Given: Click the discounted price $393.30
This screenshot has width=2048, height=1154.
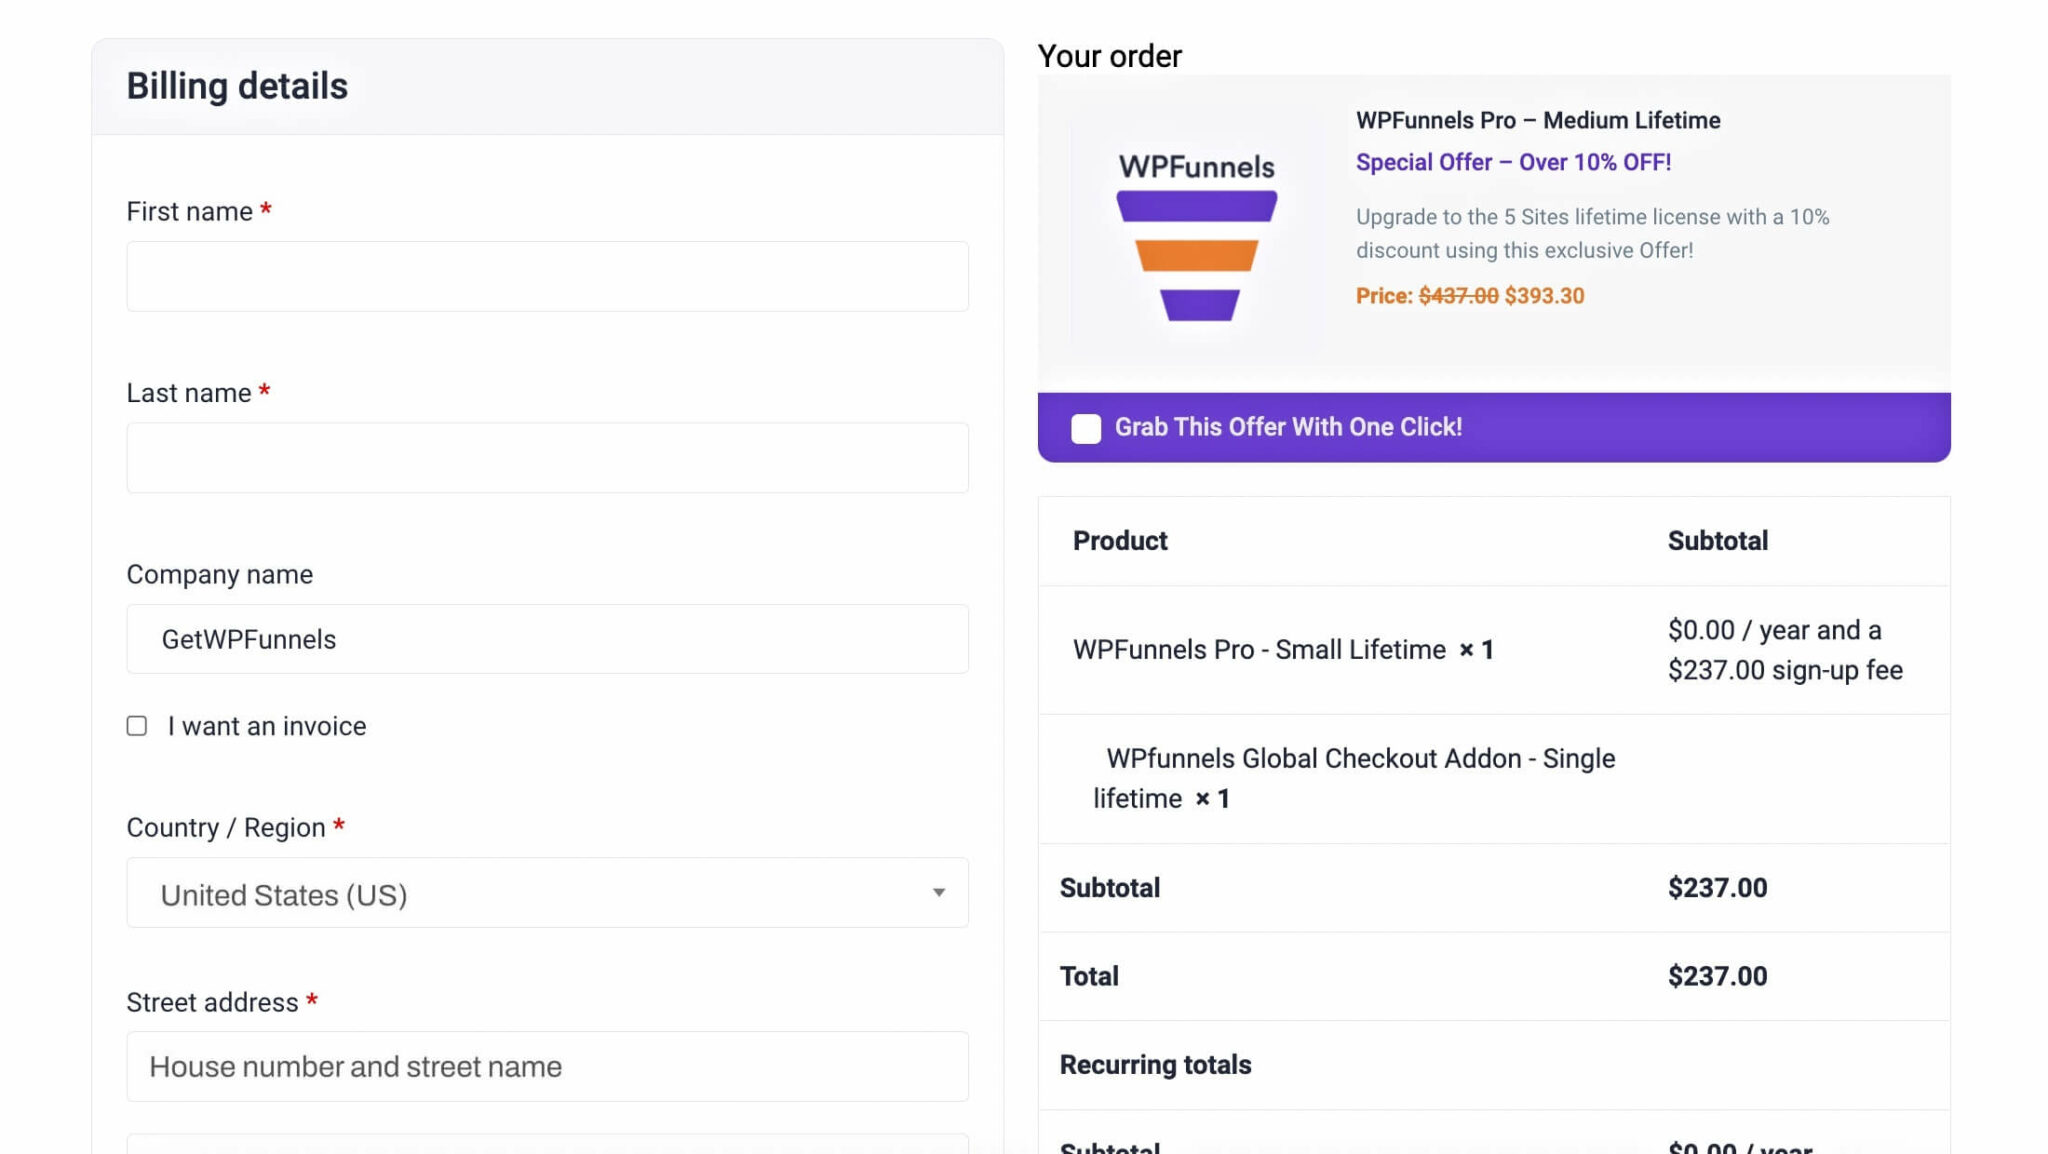Looking at the screenshot, I should pyautogui.click(x=1544, y=296).
